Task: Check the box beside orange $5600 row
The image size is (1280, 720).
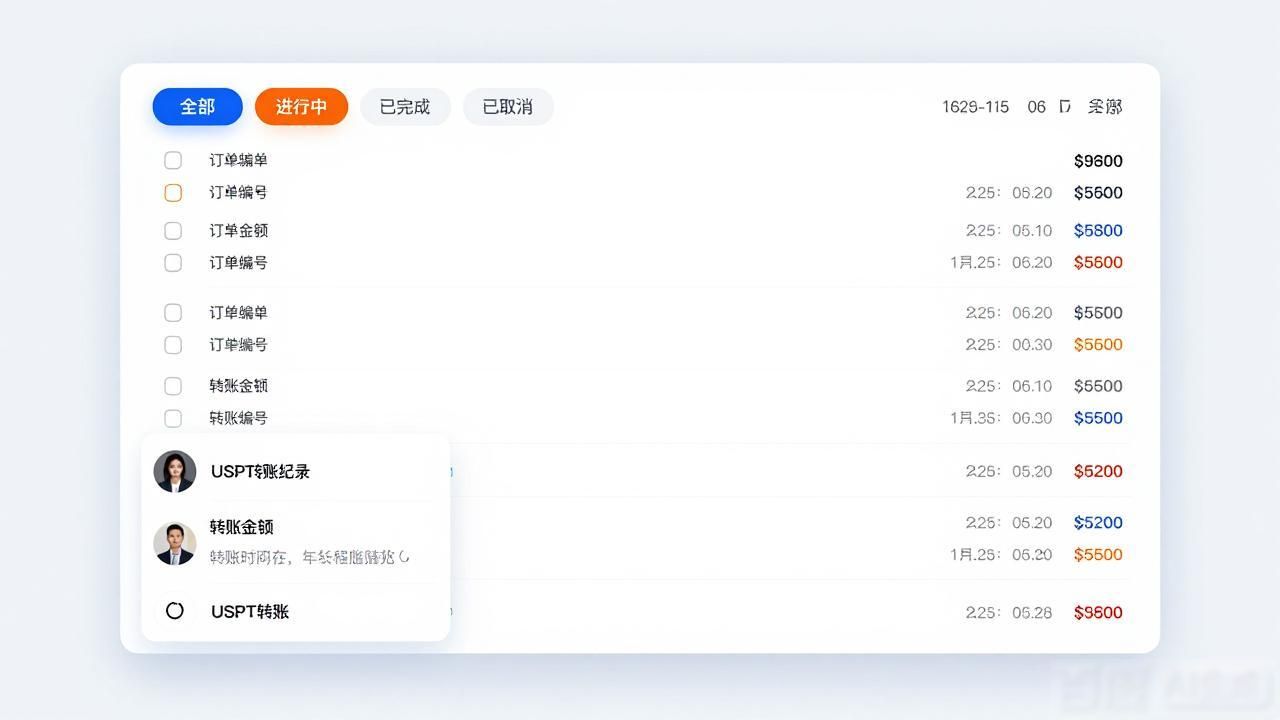Action: click(x=173, y=345)
